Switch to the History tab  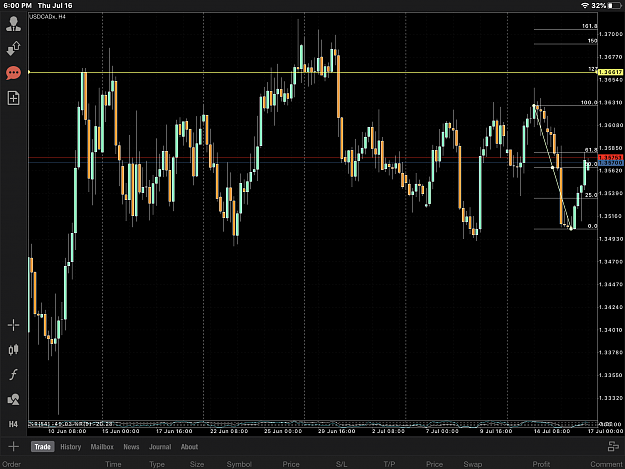coord(71,447)
